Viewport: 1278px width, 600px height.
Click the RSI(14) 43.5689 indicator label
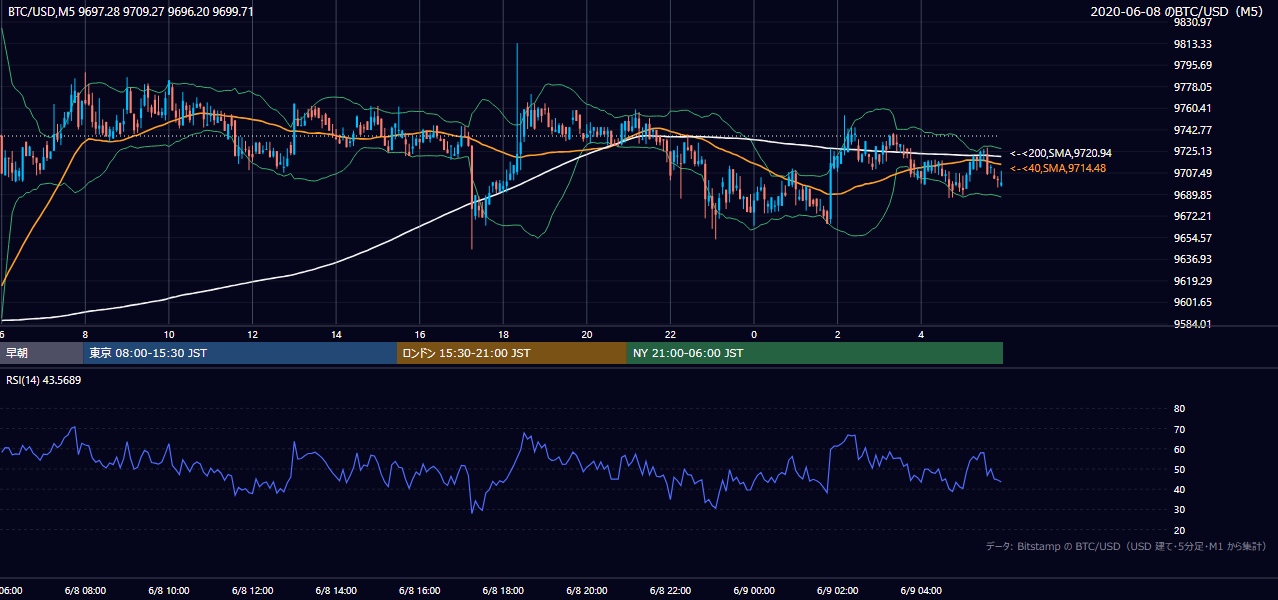(44, 380)
